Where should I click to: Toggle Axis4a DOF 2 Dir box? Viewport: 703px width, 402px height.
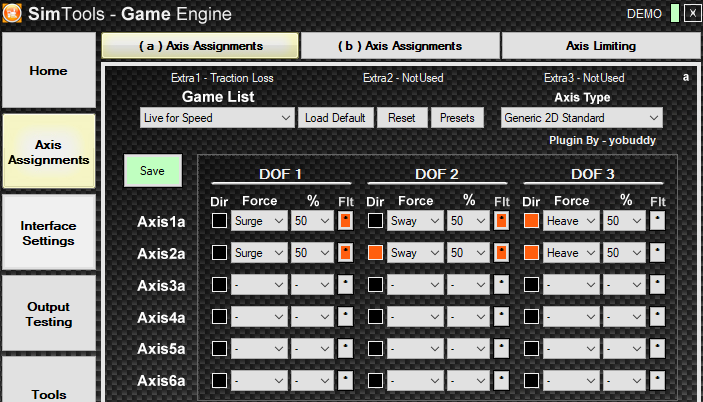click(375, 316)
